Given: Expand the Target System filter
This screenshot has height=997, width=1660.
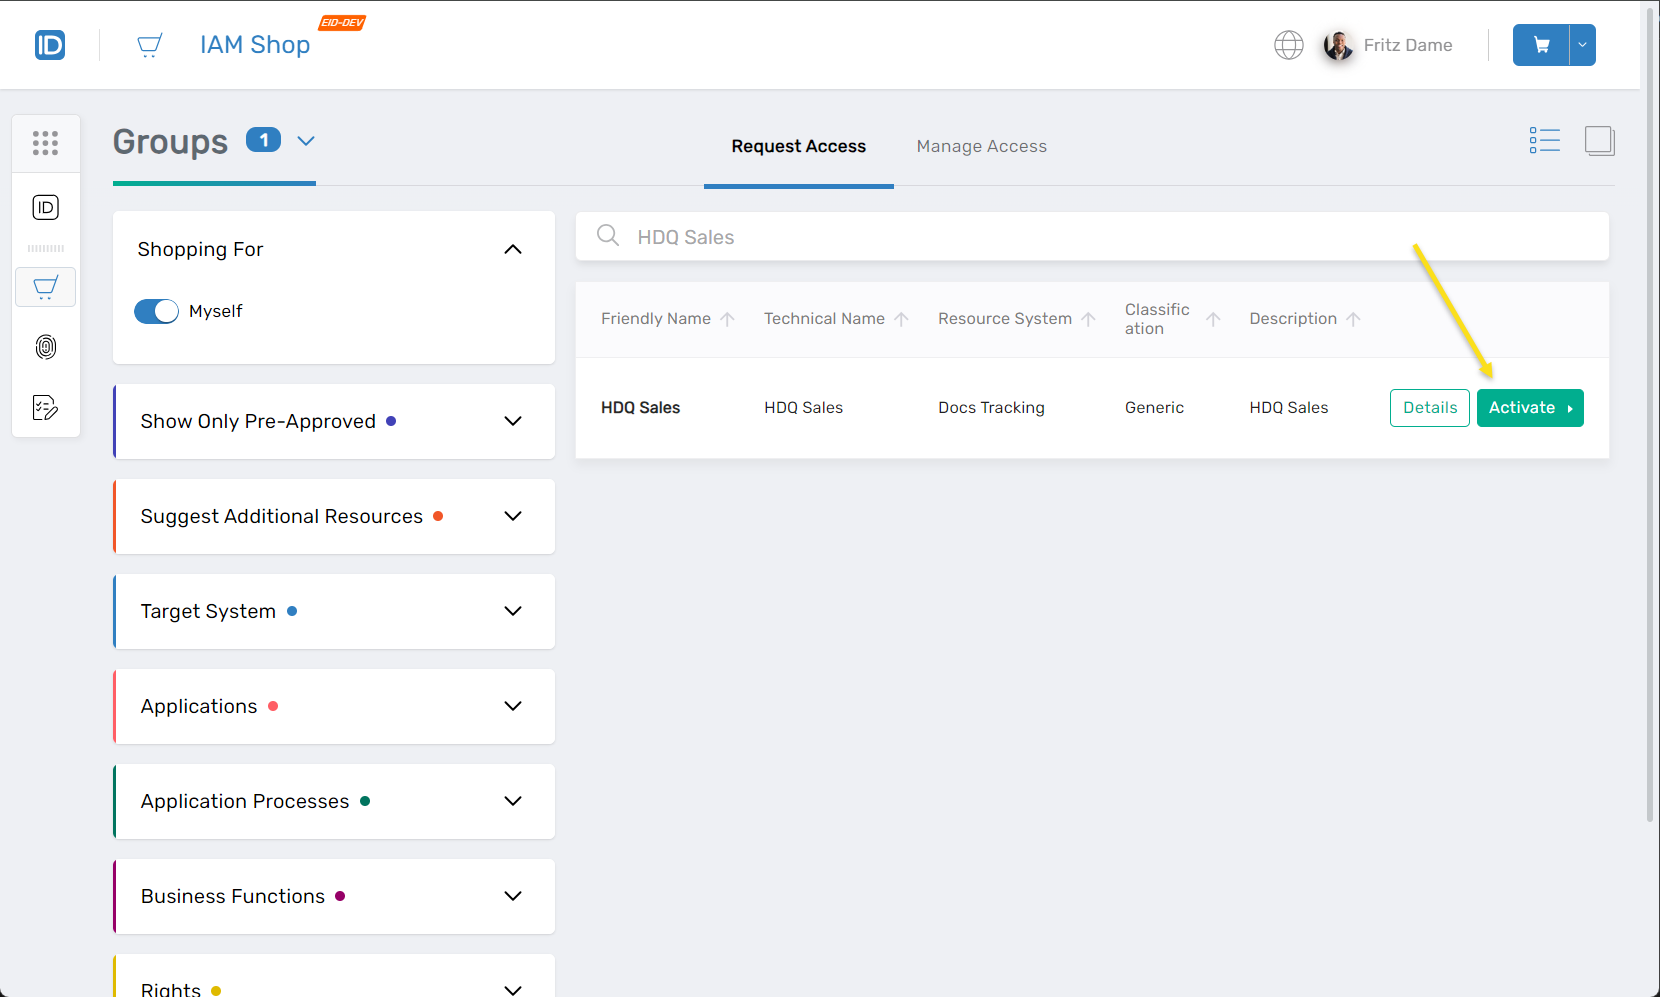Looking at the screenshot, I should pyautogui.click(x=512, y=611).
